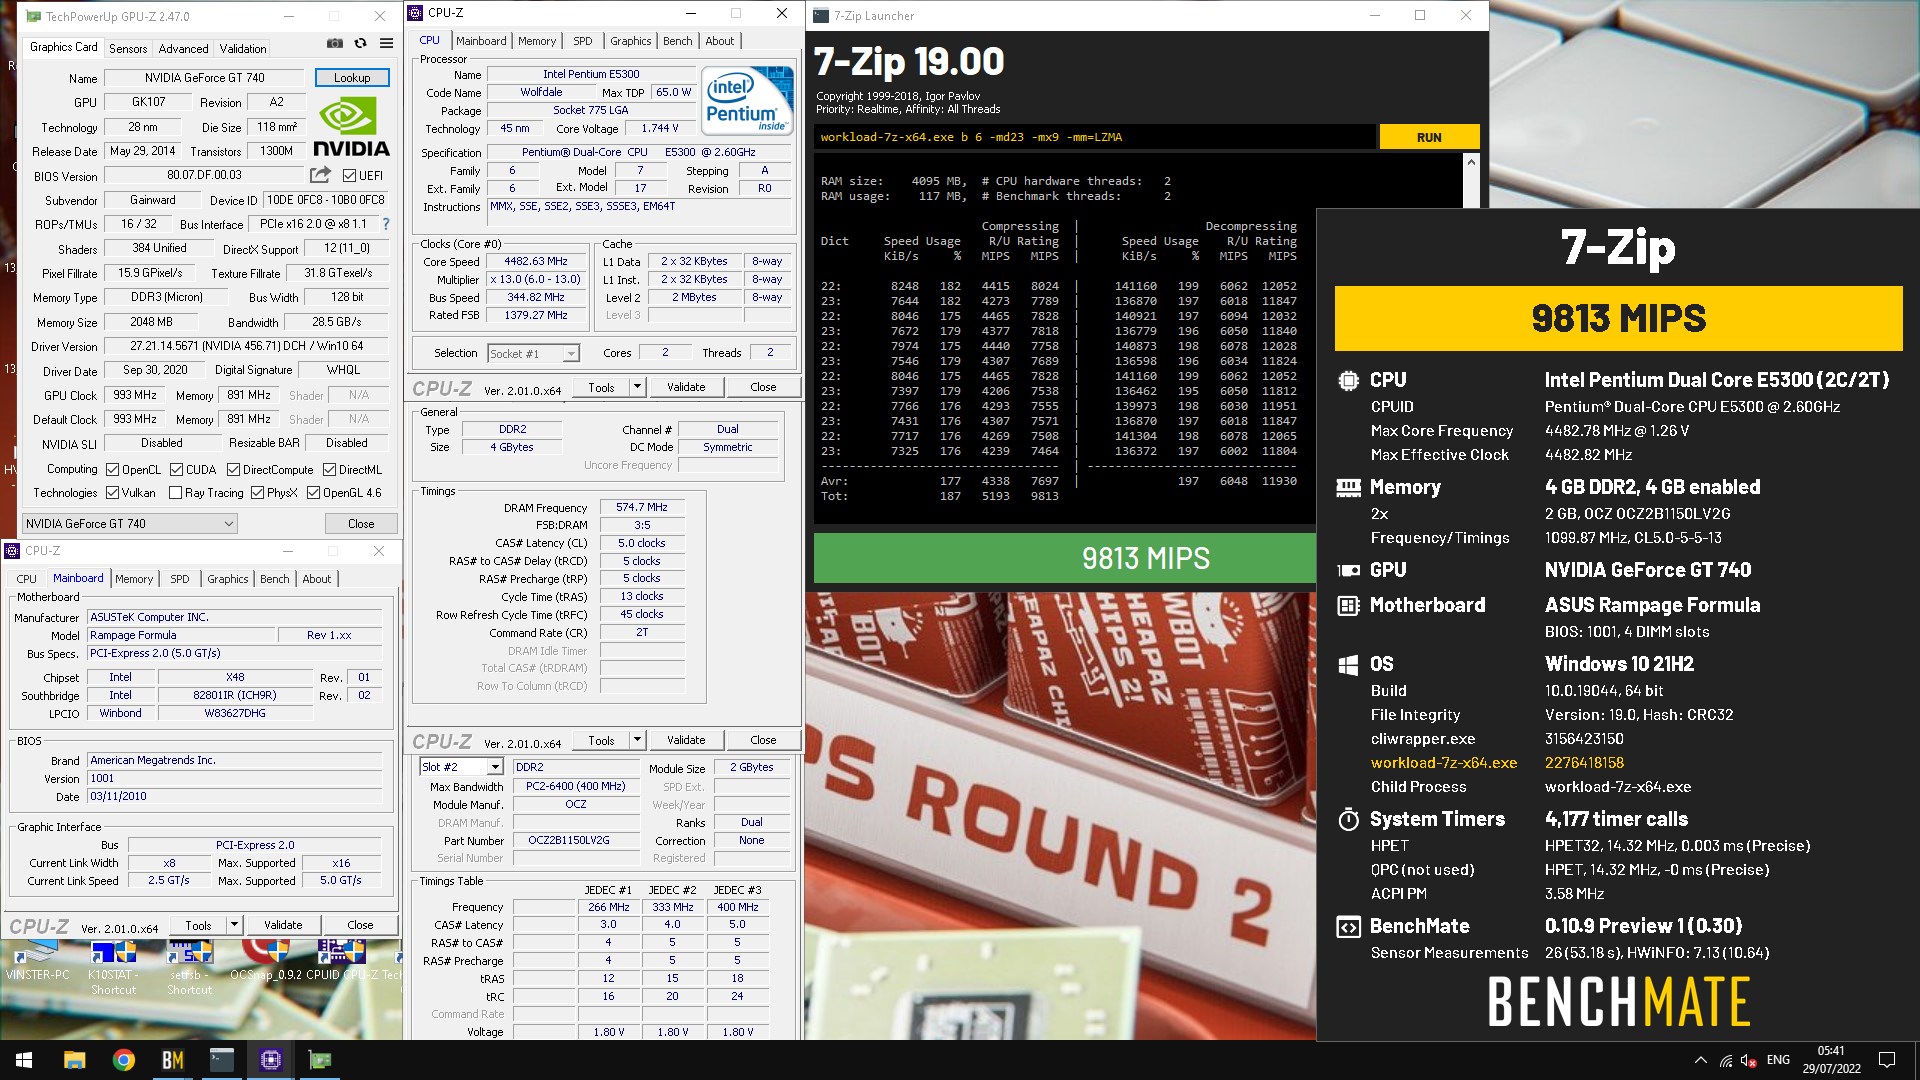Open the Validation tab in GPU-Z
Image resolution: width=1920 pixels, height=1080 pixels.
[x=243, y=48]
